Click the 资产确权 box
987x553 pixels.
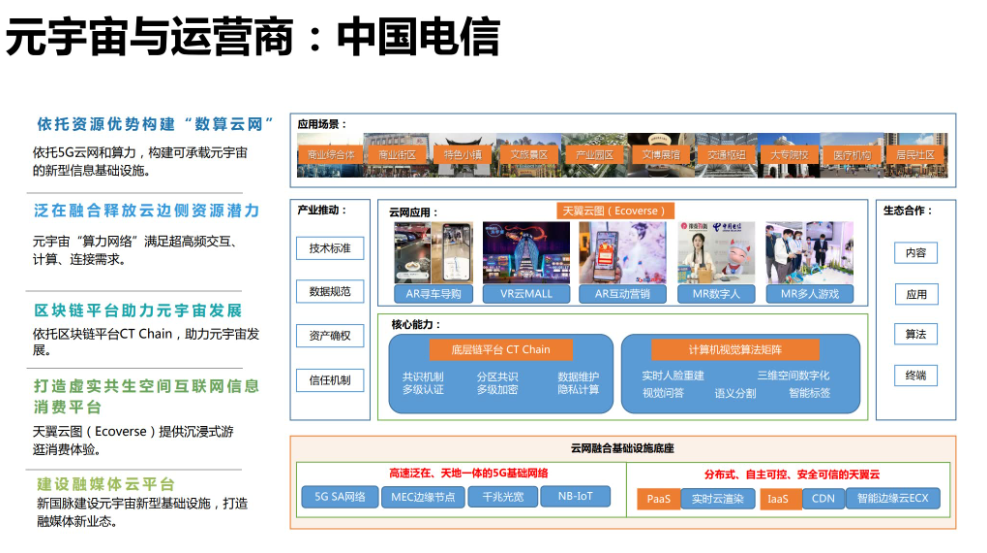[x=330, y=336]
